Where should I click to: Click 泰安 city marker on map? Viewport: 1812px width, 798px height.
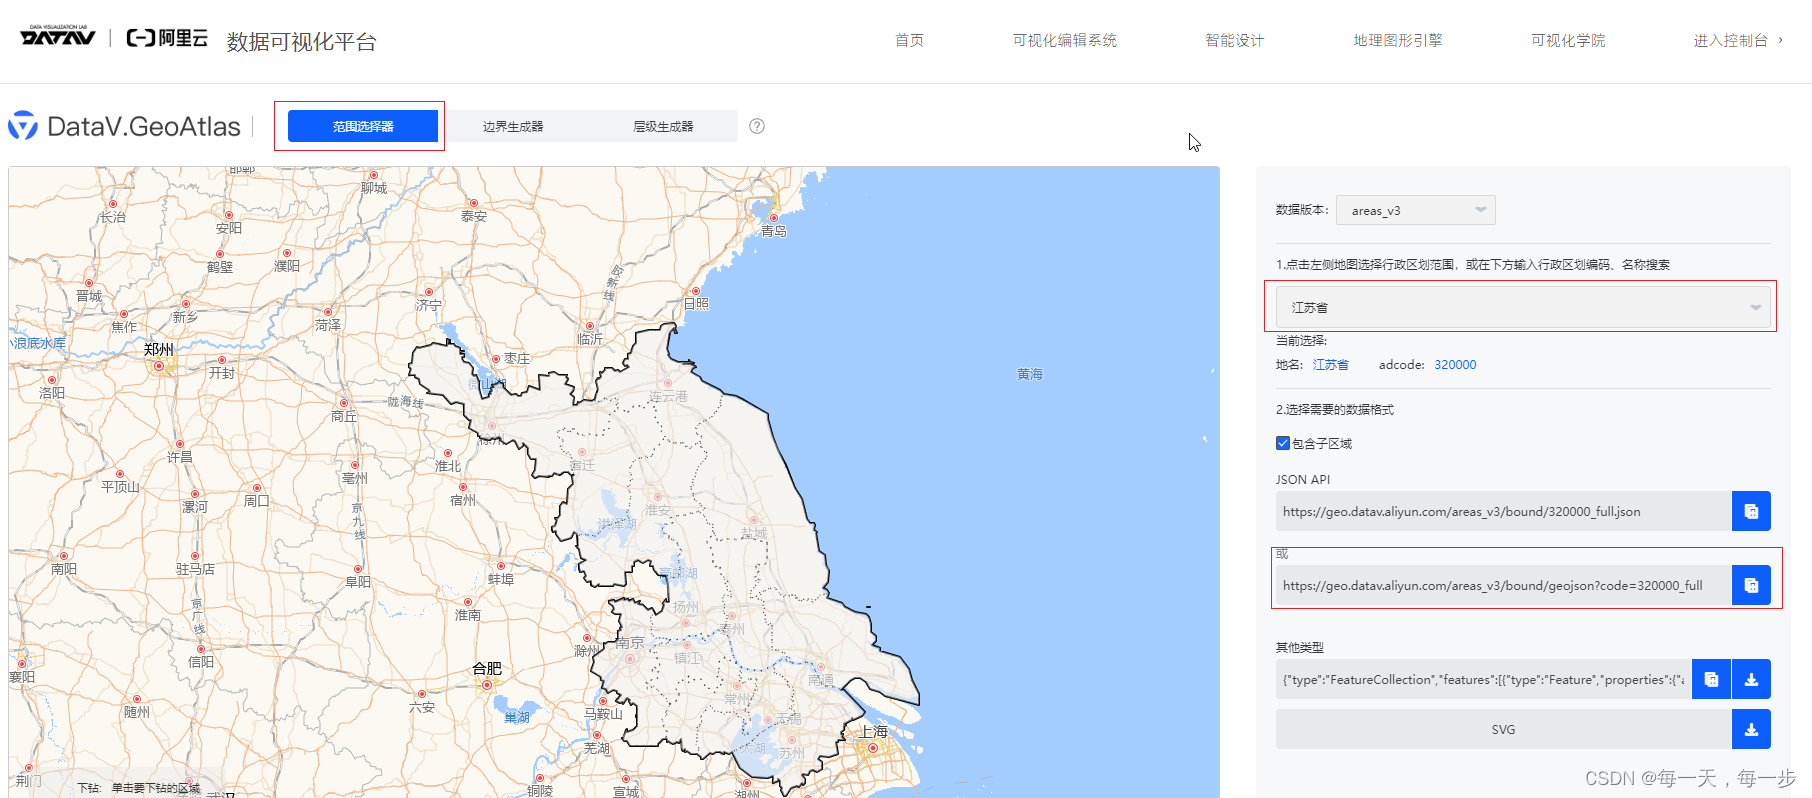[x=474, y=203]
